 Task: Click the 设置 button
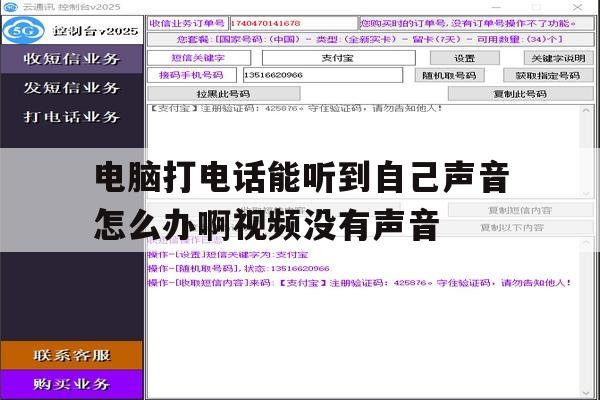pyautogui.click(x=465, y=58)
